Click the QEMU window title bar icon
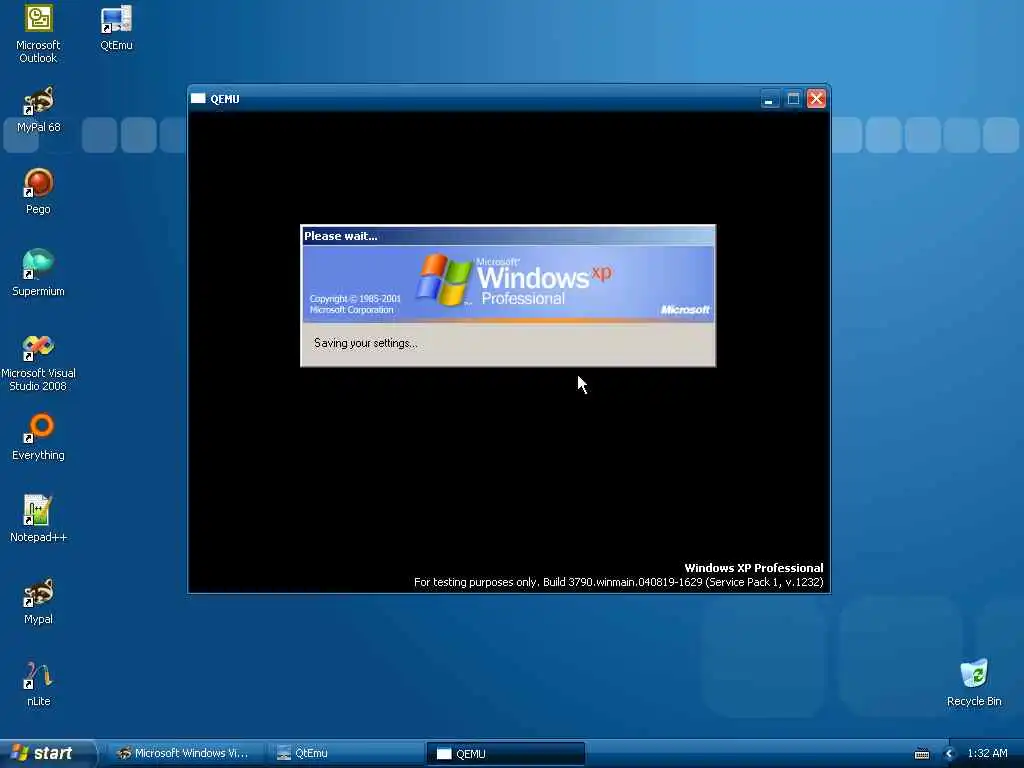The image size is (1024, 768). click(198, 99)
